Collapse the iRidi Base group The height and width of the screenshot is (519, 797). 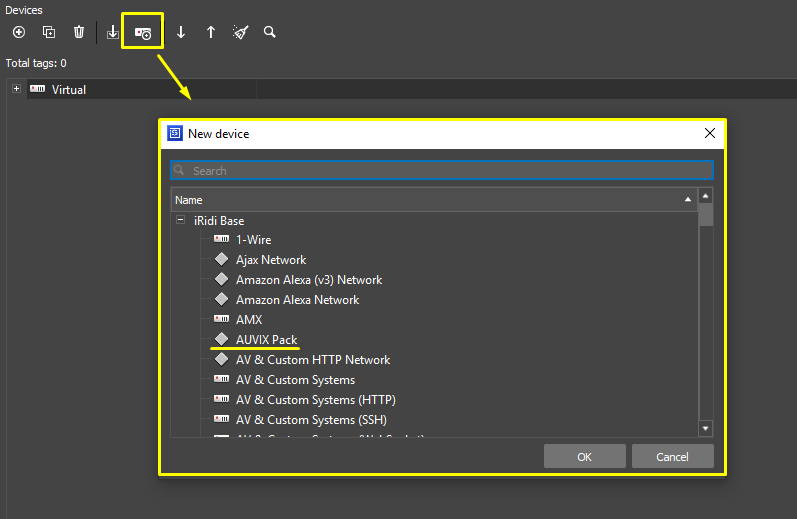point(180,220)
